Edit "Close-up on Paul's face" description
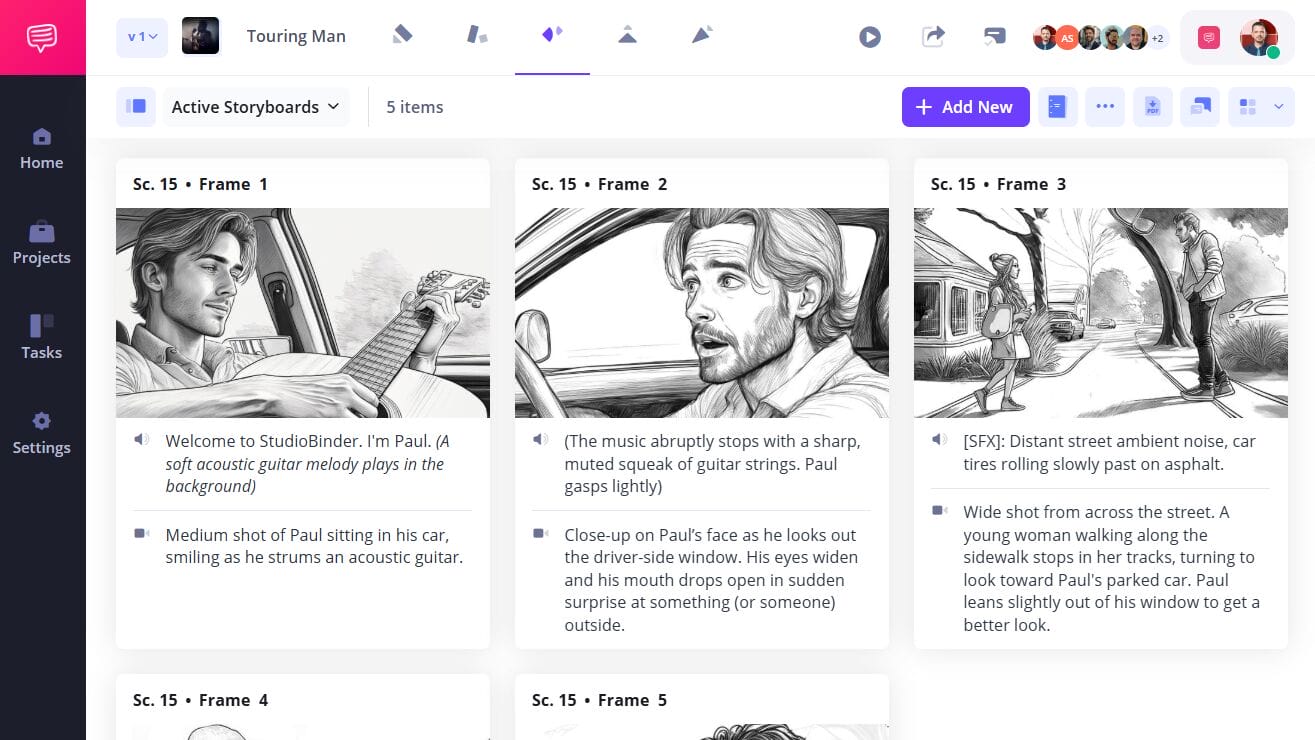Screen dimensions: 1315x740 tap(711, 580)
